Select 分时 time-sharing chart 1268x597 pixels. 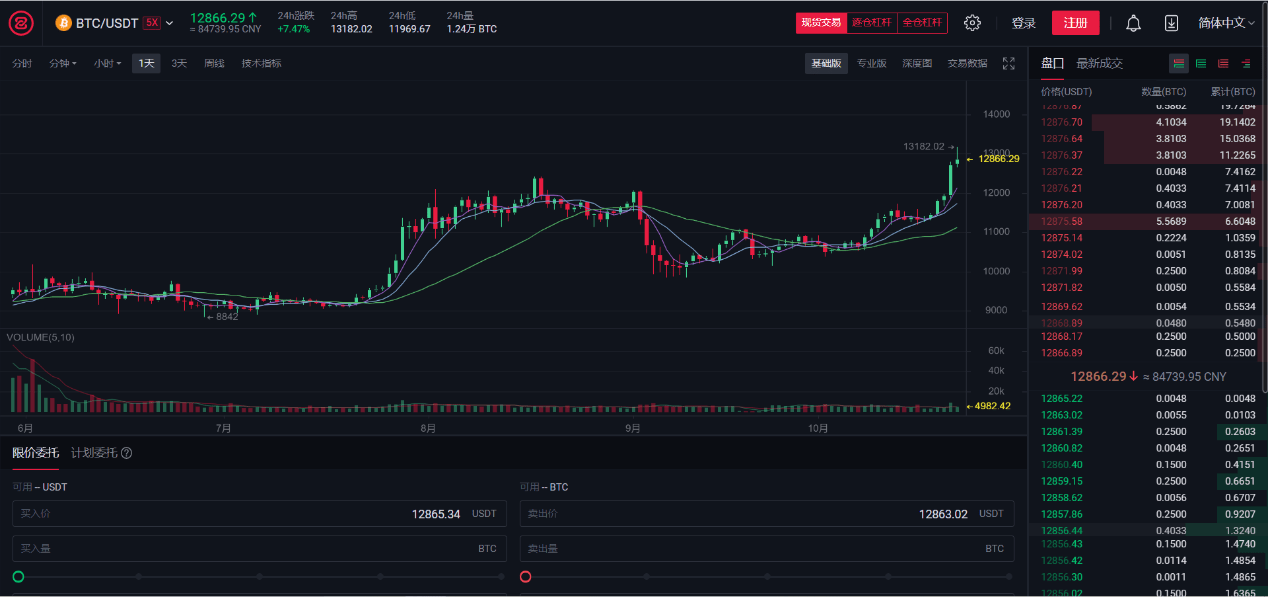[22, 63]
